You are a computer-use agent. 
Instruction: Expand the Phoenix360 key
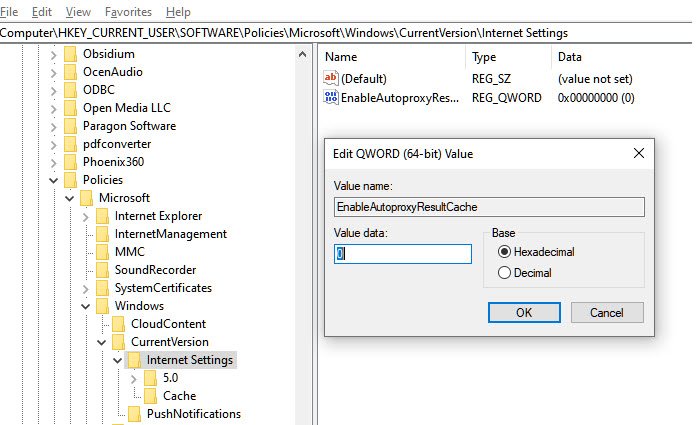point(54,162)
